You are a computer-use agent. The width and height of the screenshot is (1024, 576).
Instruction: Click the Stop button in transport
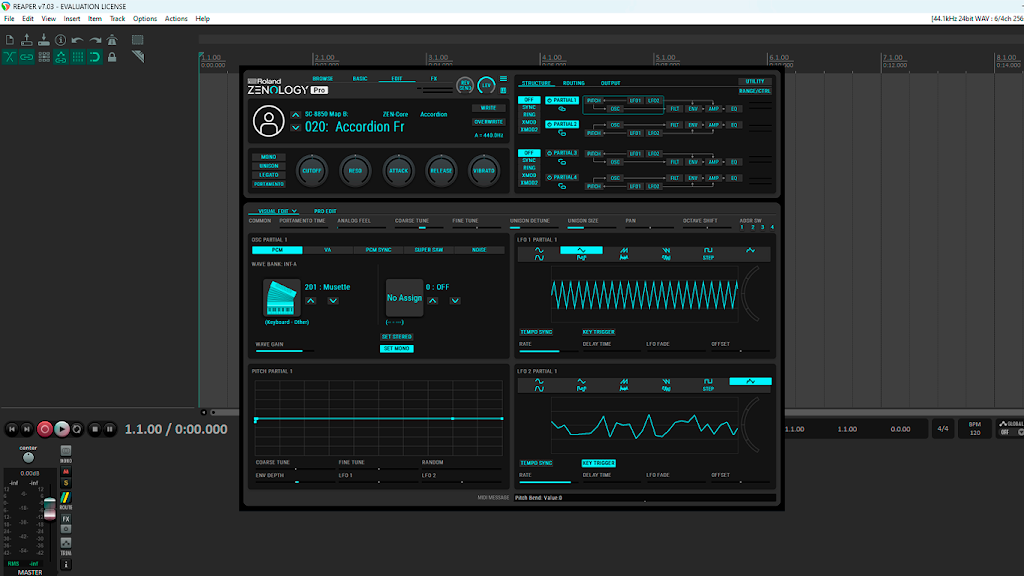click(x=95, y=429)
